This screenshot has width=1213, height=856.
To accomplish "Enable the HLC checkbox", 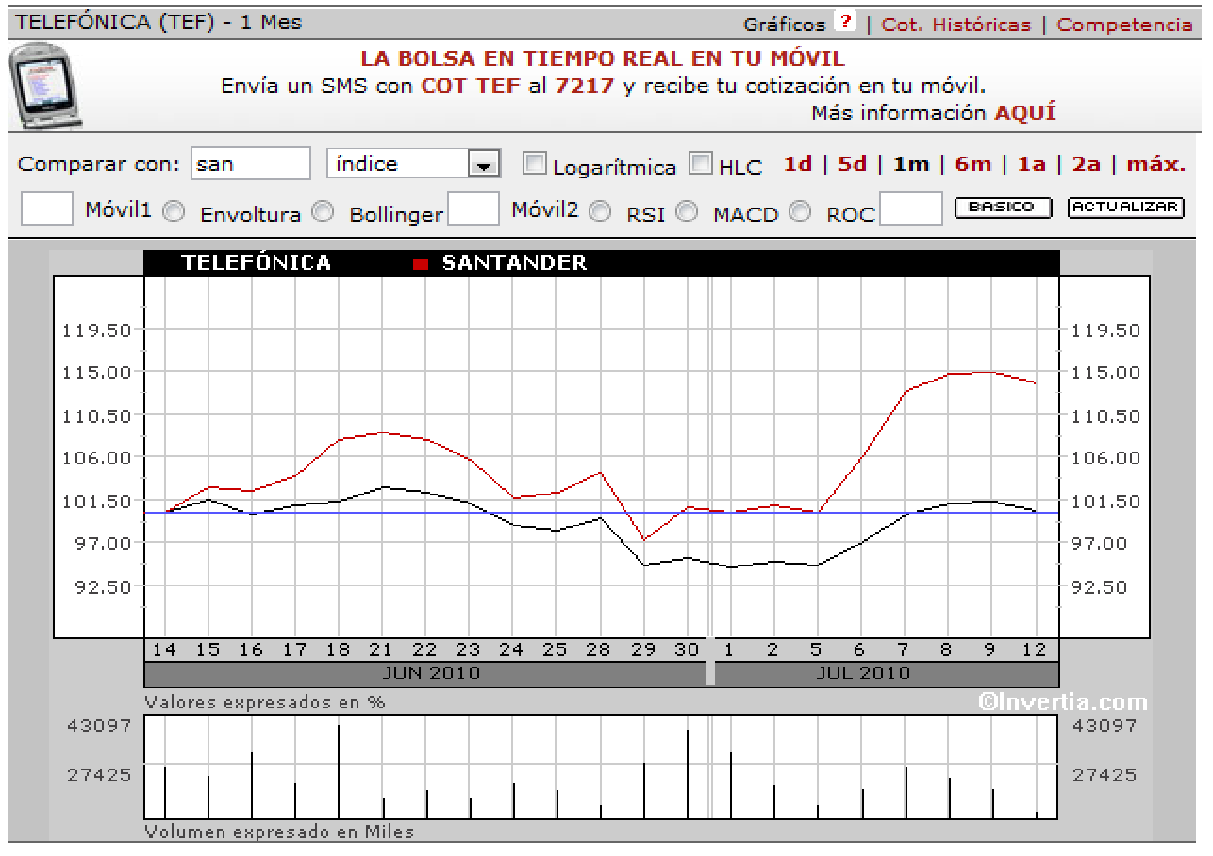I will pyautogui.click(x=701, y=162).
